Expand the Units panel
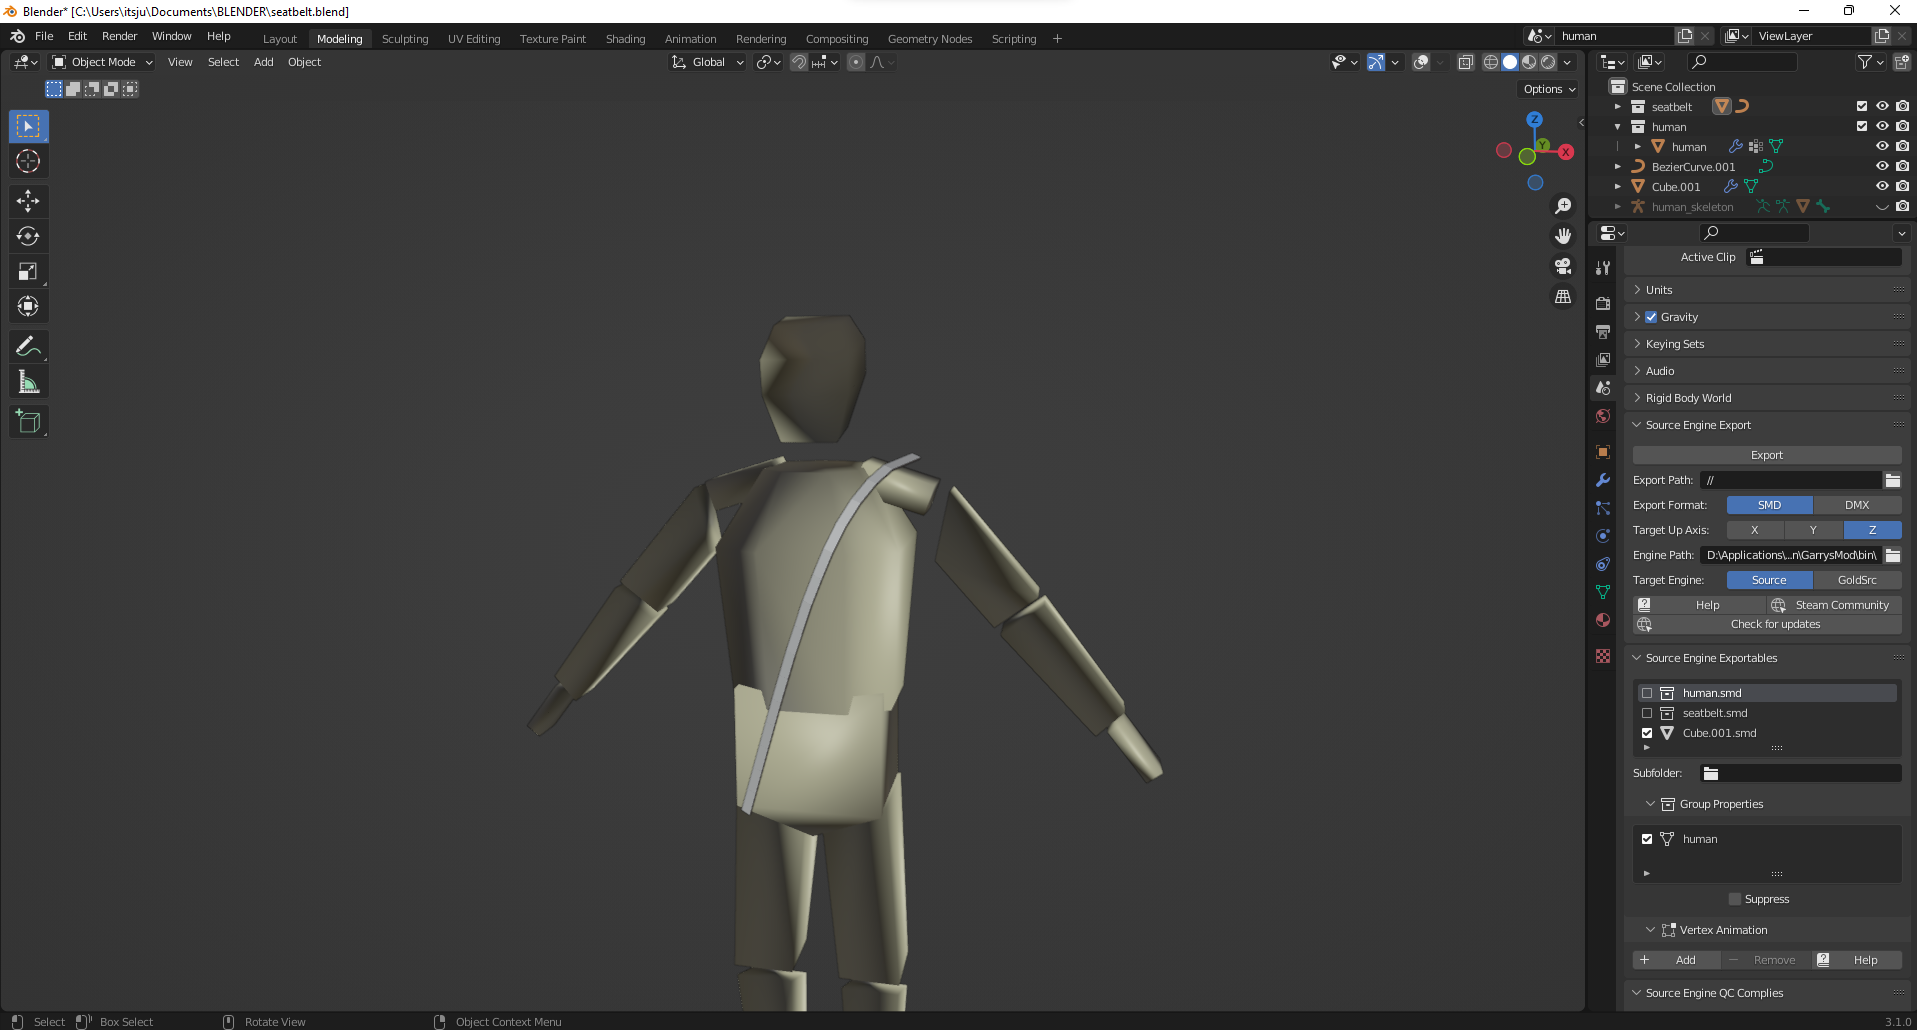 (x=1659, y=290)
